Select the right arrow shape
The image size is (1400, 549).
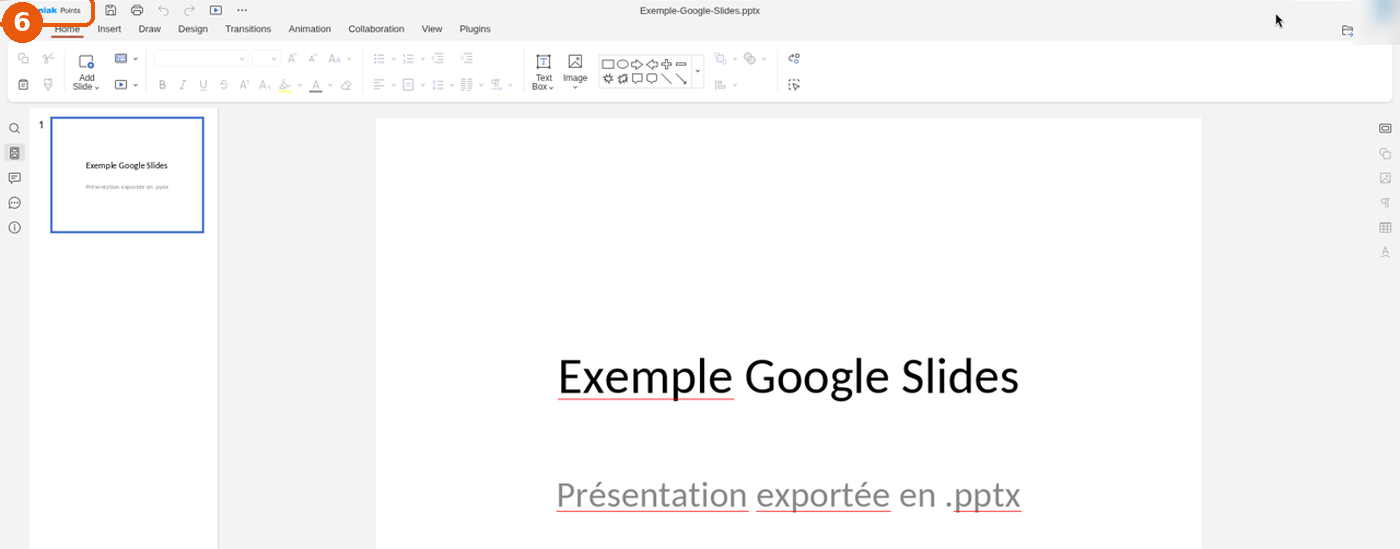[637, 64]
